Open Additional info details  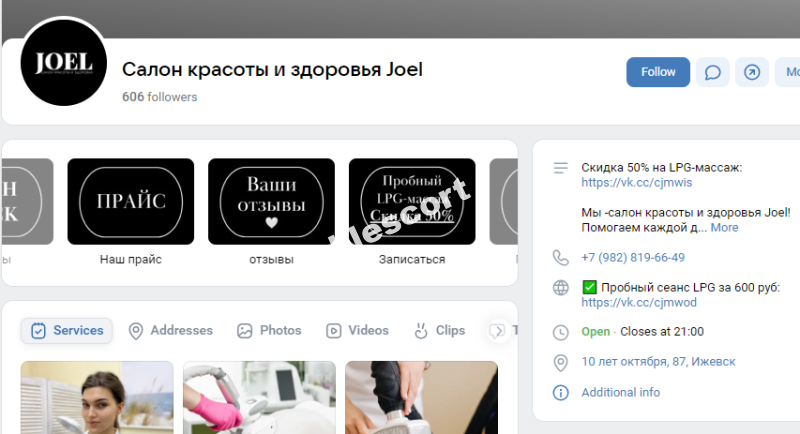620,392
